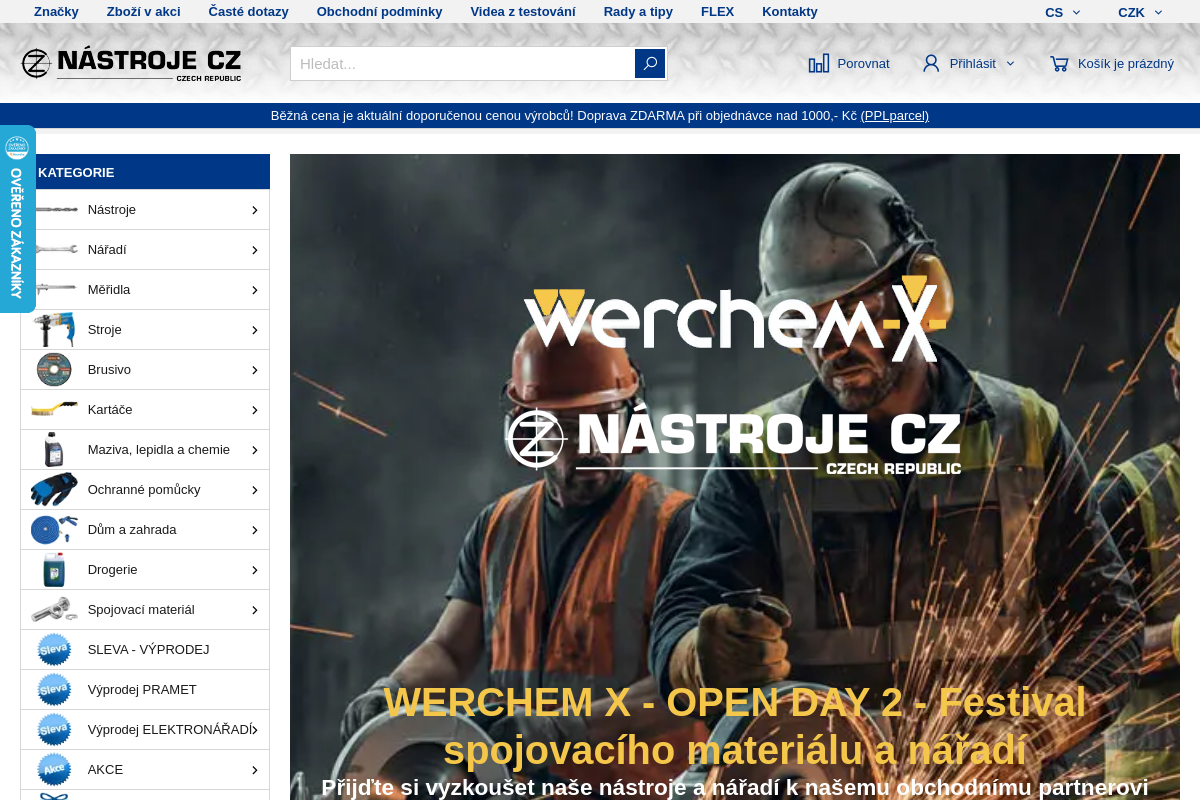Click the wire brush icon beside Kartáče
The width and height of the screenshot is (1200, 800).
click(54, 410)
